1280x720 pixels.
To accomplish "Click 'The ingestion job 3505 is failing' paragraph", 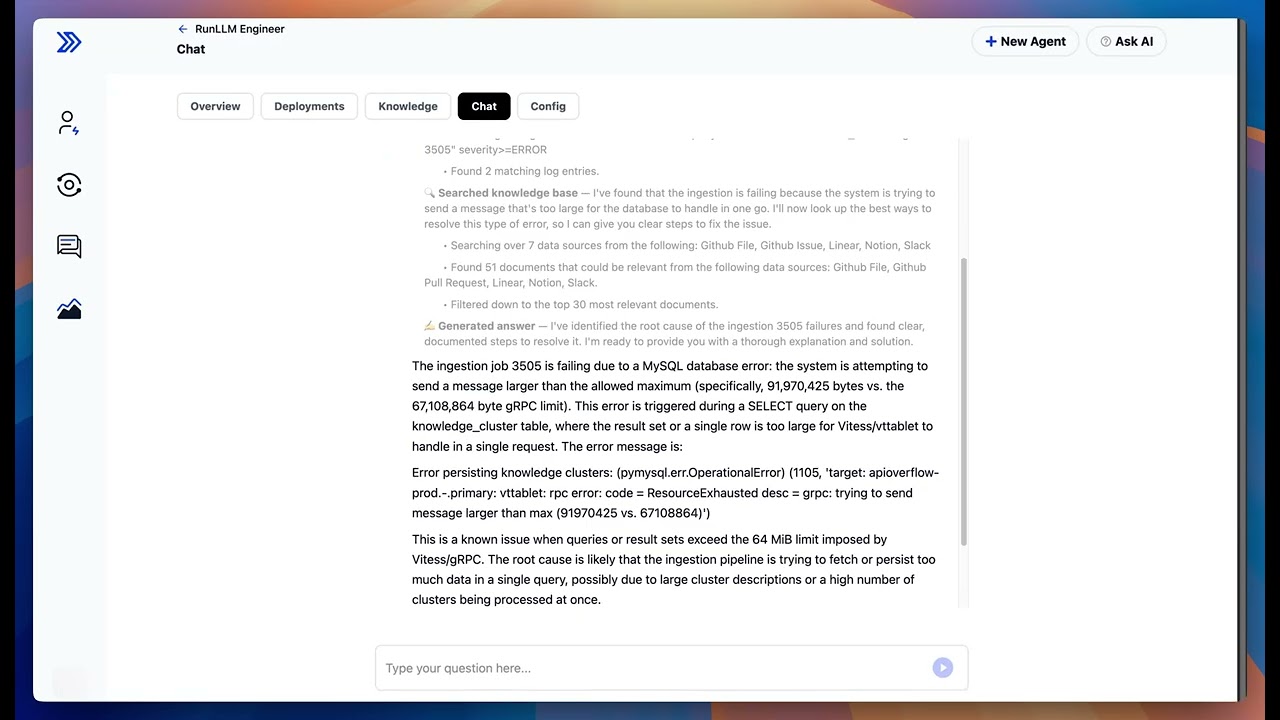I will [672, 406].
